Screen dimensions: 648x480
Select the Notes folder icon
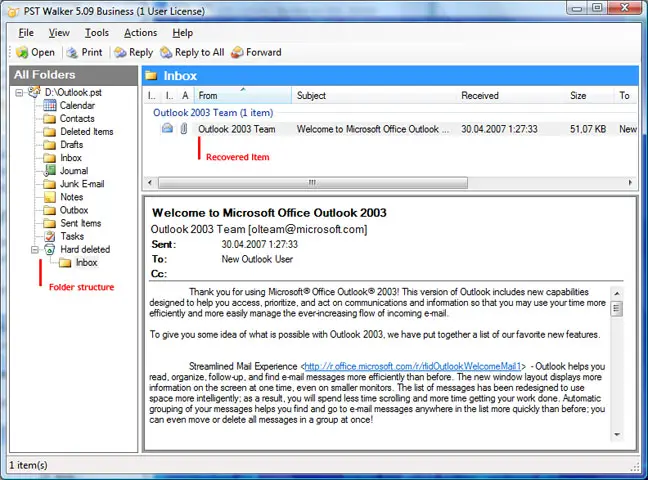point(50,197)
